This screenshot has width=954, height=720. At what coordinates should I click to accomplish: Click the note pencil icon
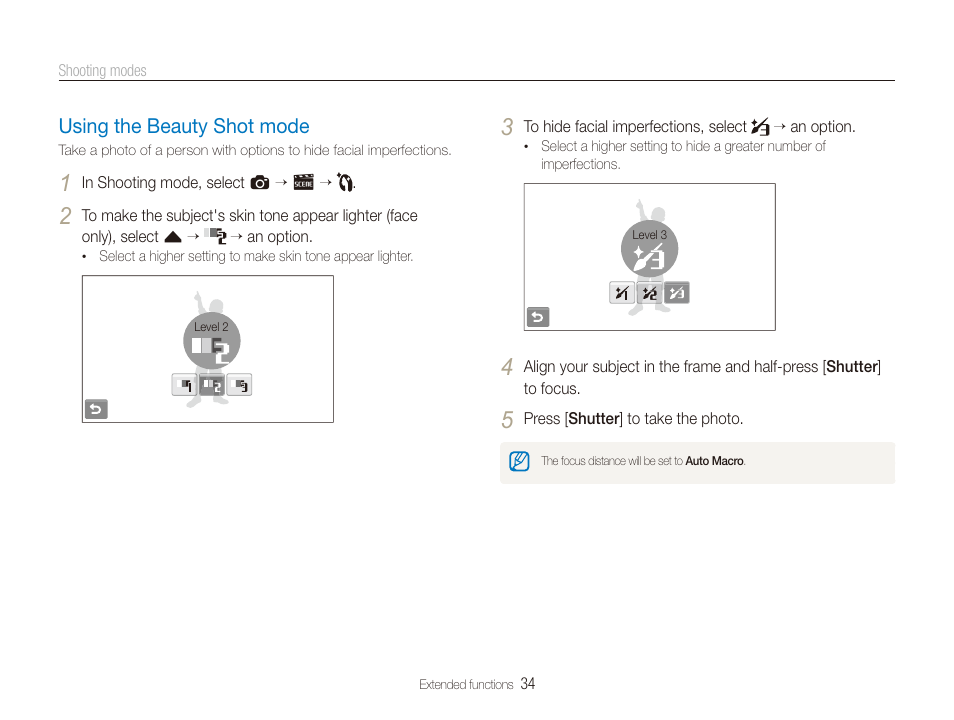[x=519, y=461]
